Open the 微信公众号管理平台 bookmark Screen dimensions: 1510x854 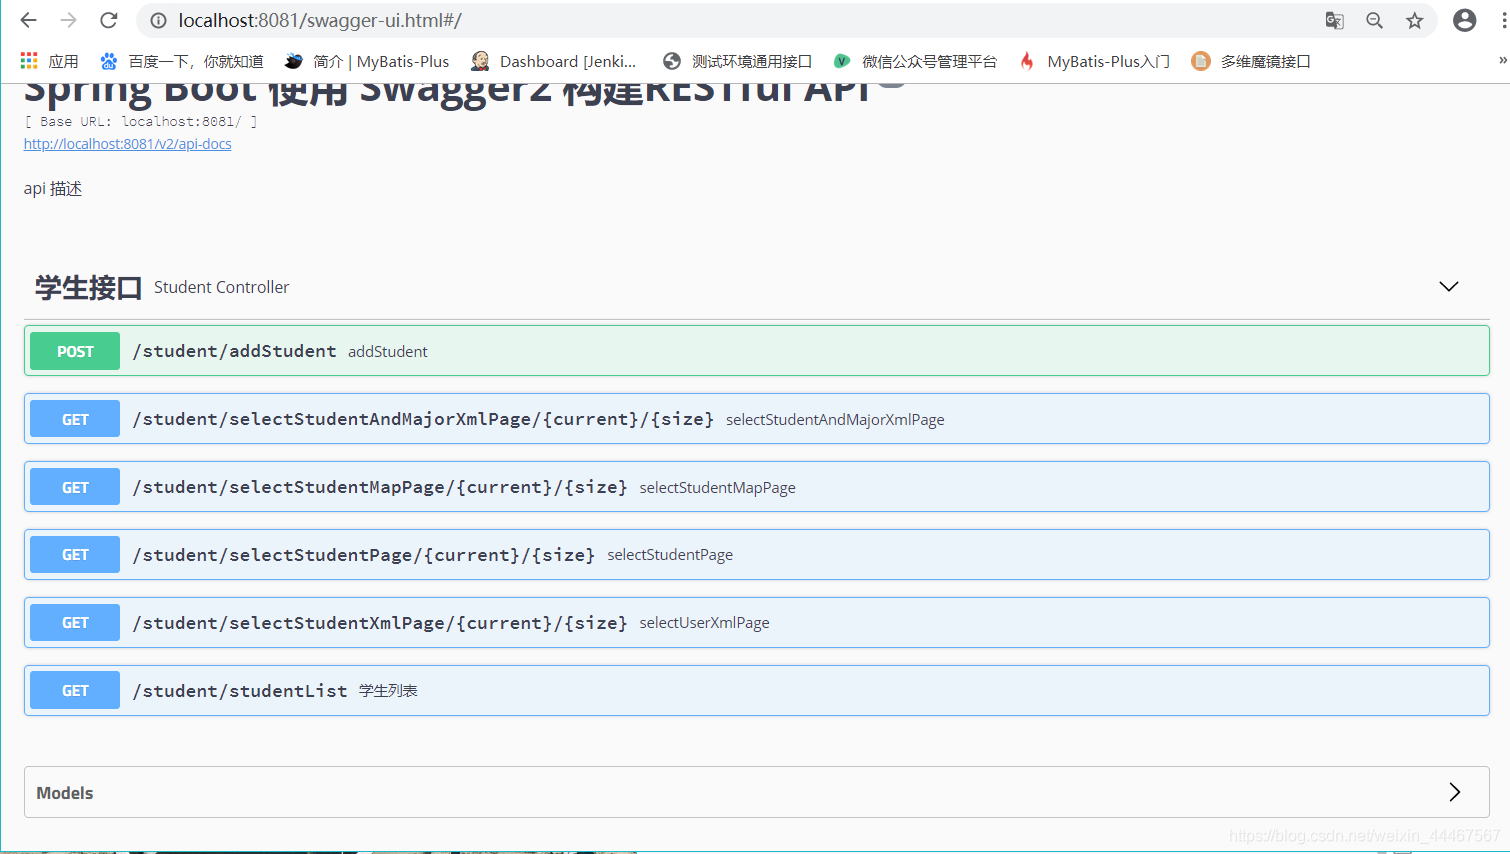click(x=915, y=61)
